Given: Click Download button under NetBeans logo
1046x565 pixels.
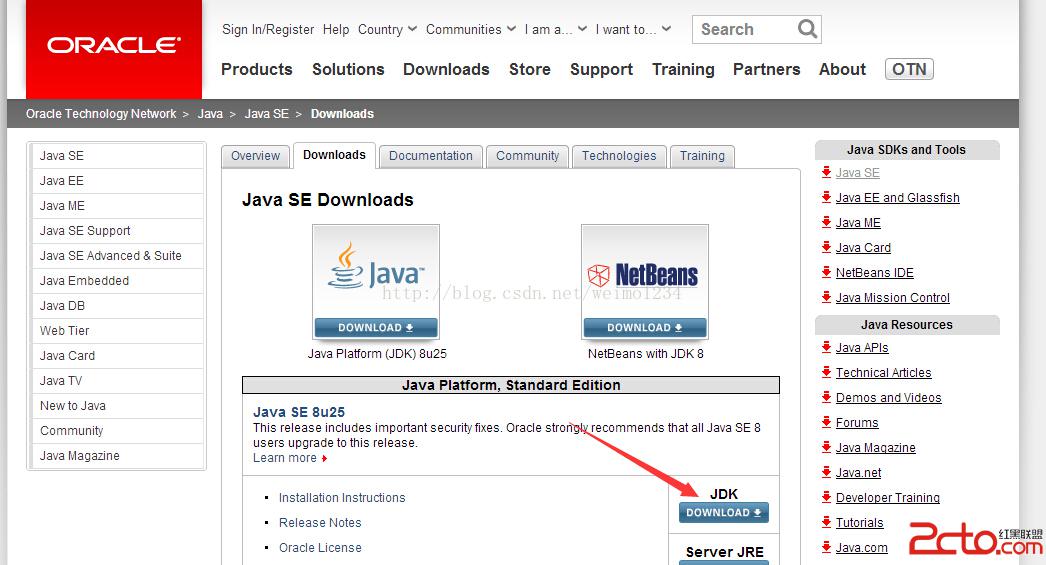Looking at the screenshot, I should (x=644, y=328).
